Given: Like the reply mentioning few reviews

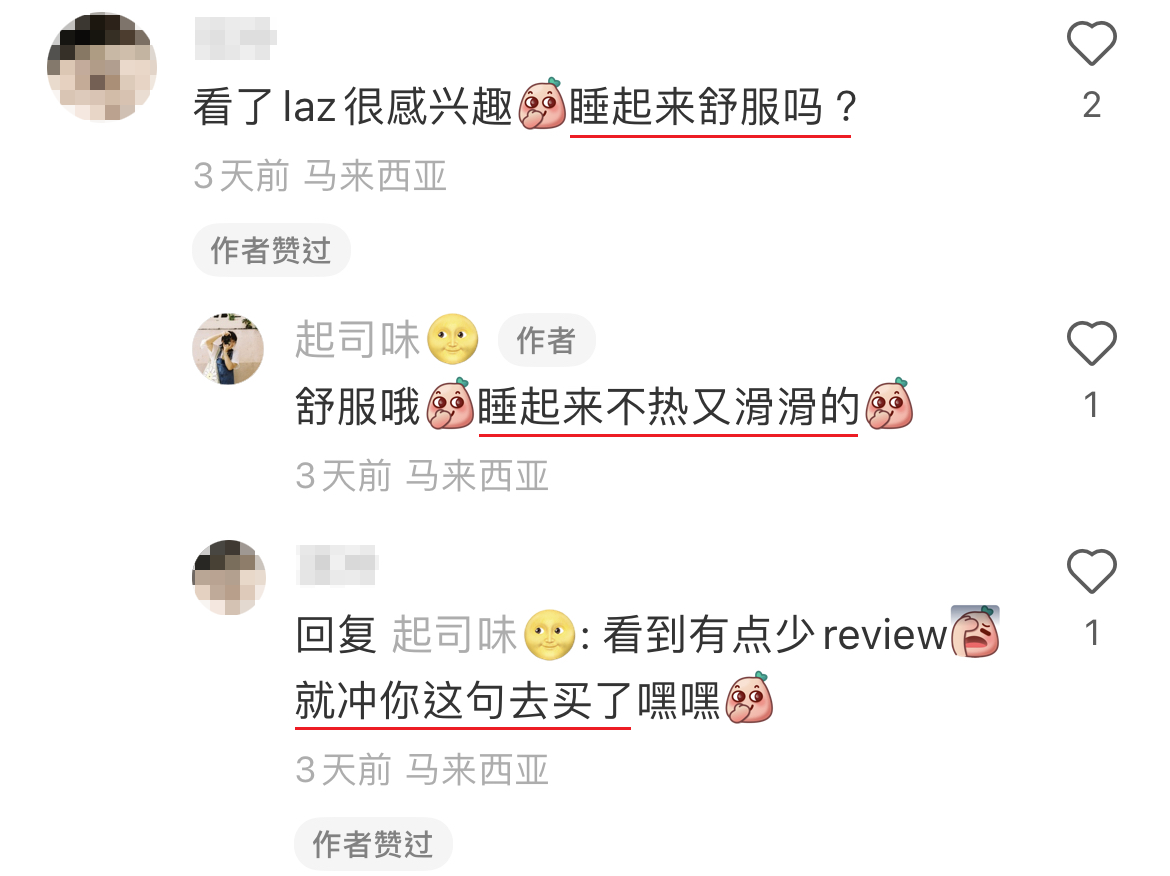Looking at the screenshot, I should click(x=1091, y=571).
